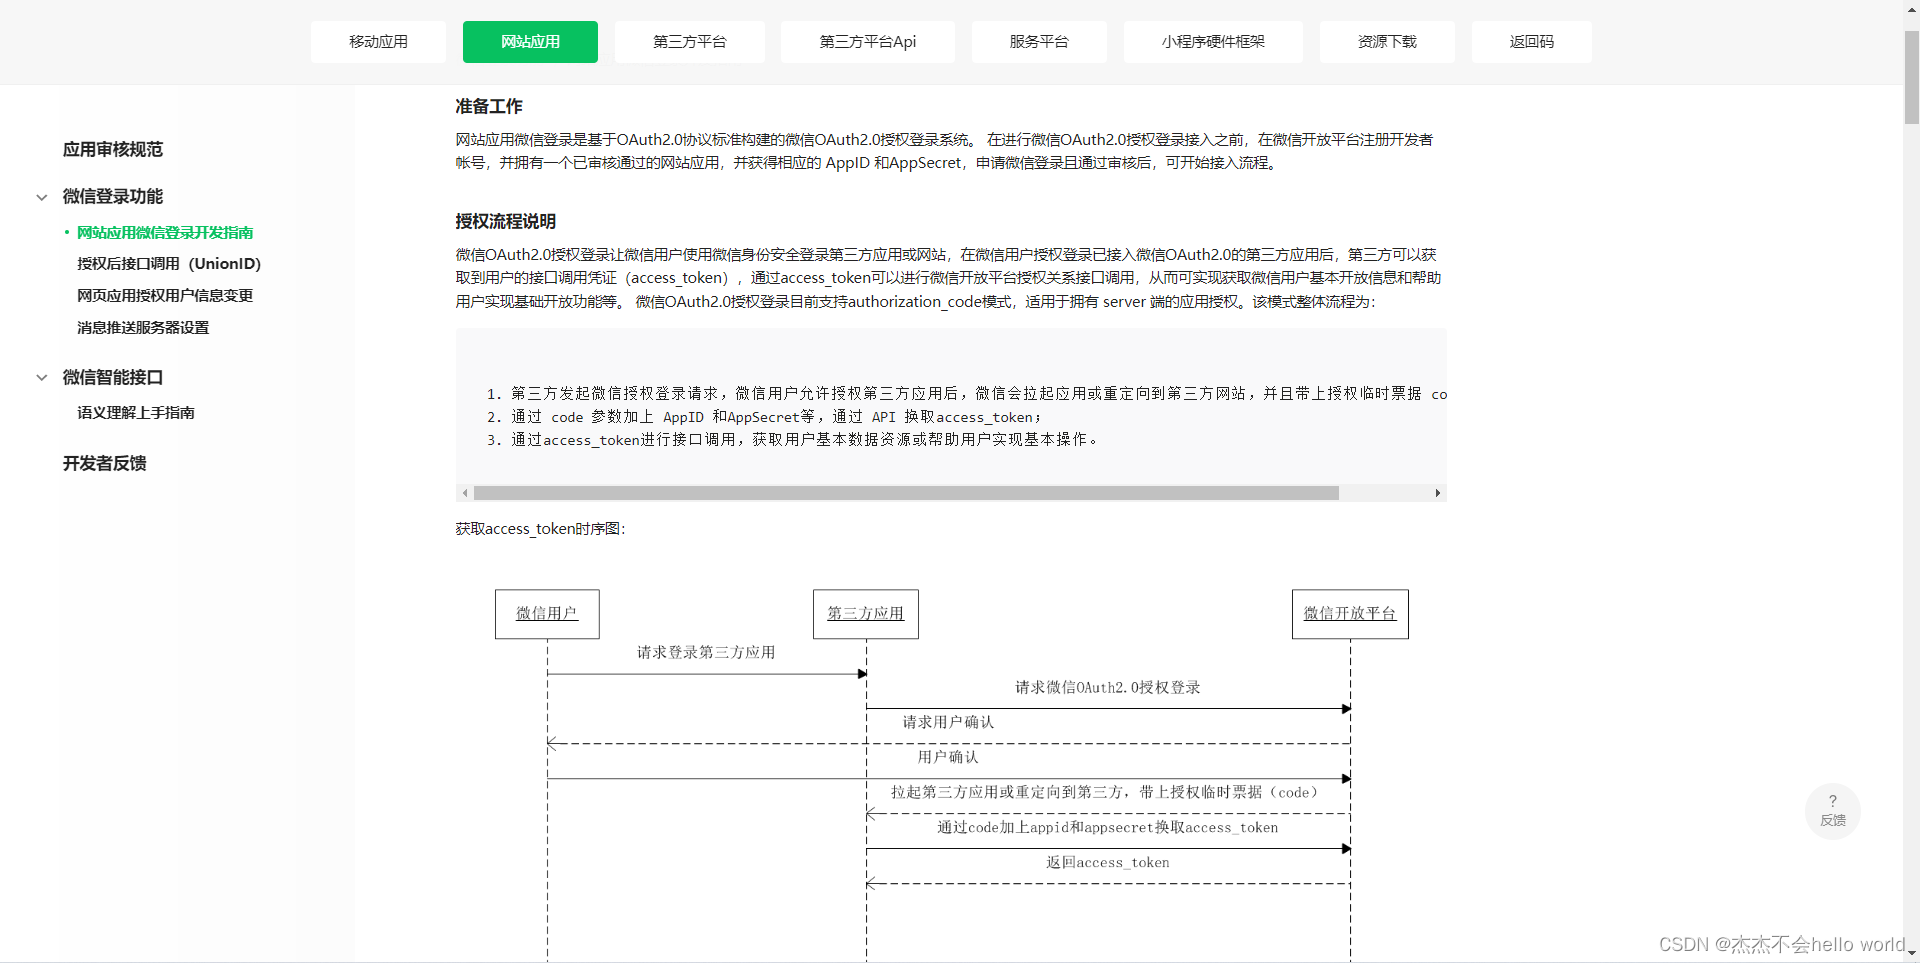The width and height of the screenshot is (1920, 963).
Task: Click the 用户确认 diagram label
Action: pyautogui.click(x=948, y=757)
